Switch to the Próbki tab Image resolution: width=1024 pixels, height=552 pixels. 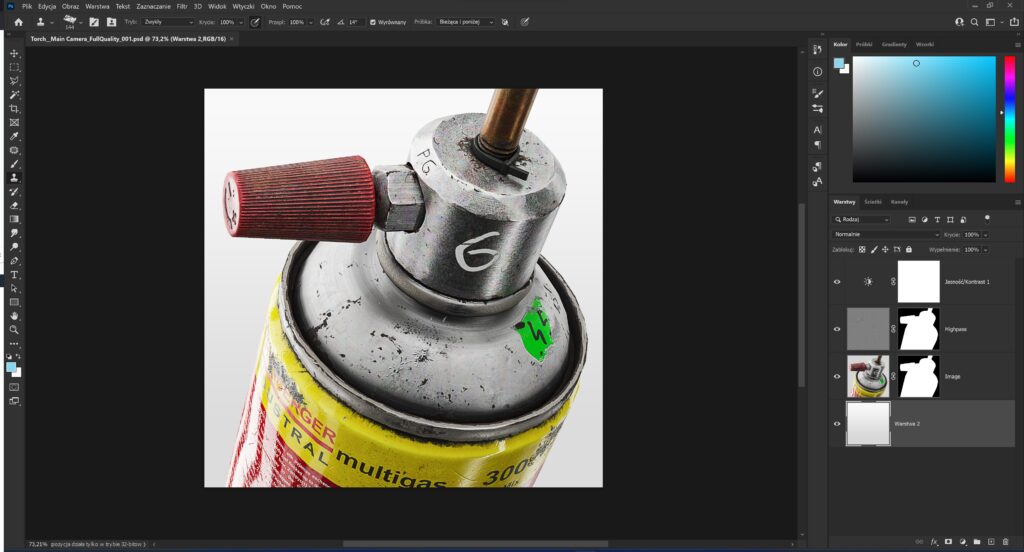pos(864,44)
